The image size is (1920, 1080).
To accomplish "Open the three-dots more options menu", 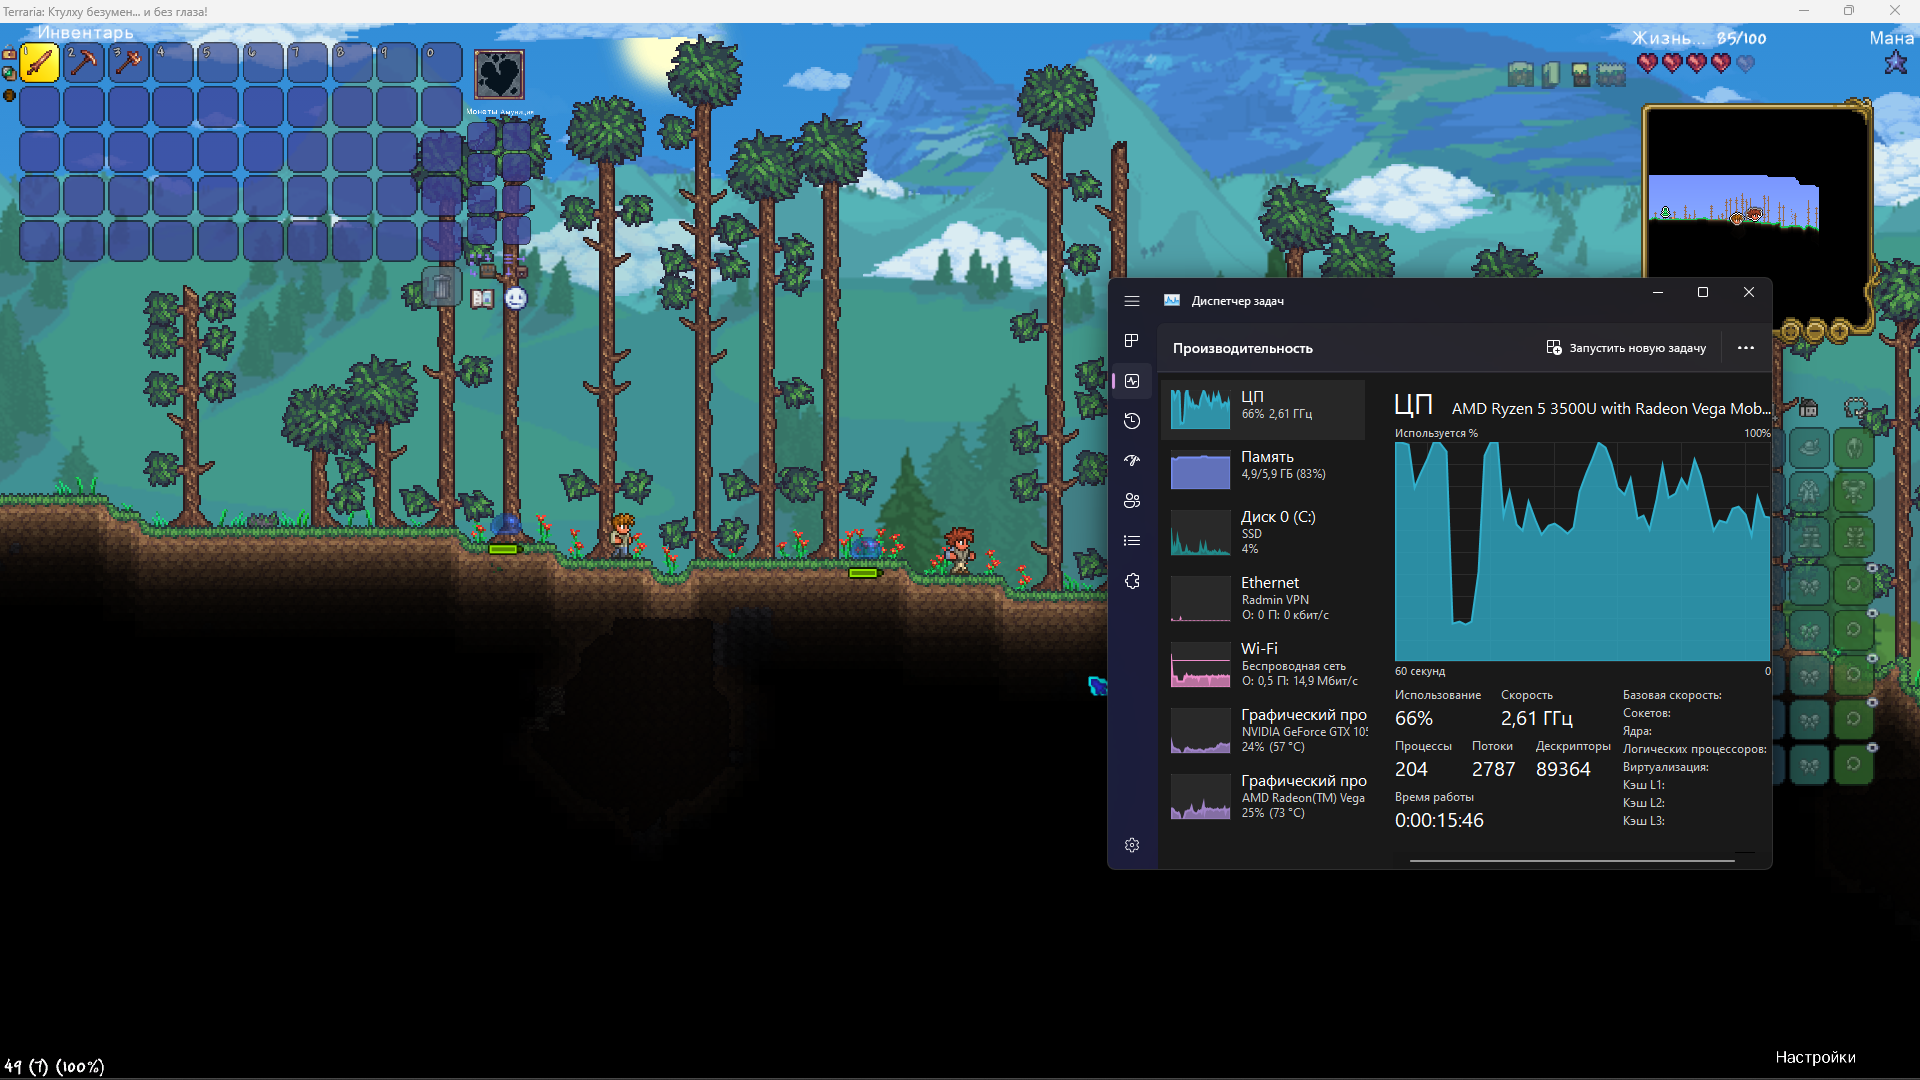I will coord(1745,348).
